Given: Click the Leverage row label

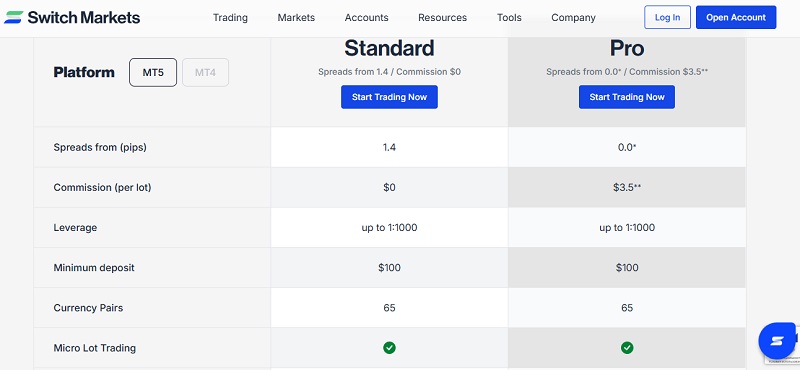Looking at the screenshot, I should click(75, 228).
